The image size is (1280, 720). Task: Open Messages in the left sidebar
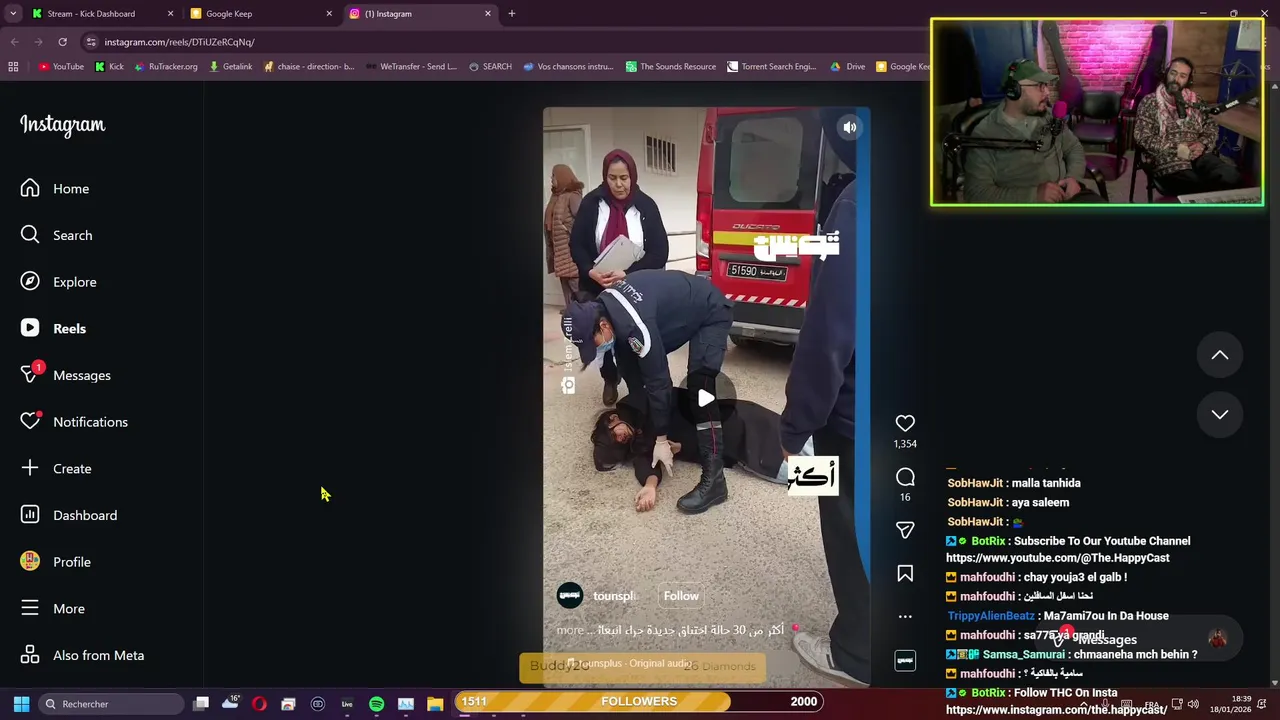(x=65, y=375)
